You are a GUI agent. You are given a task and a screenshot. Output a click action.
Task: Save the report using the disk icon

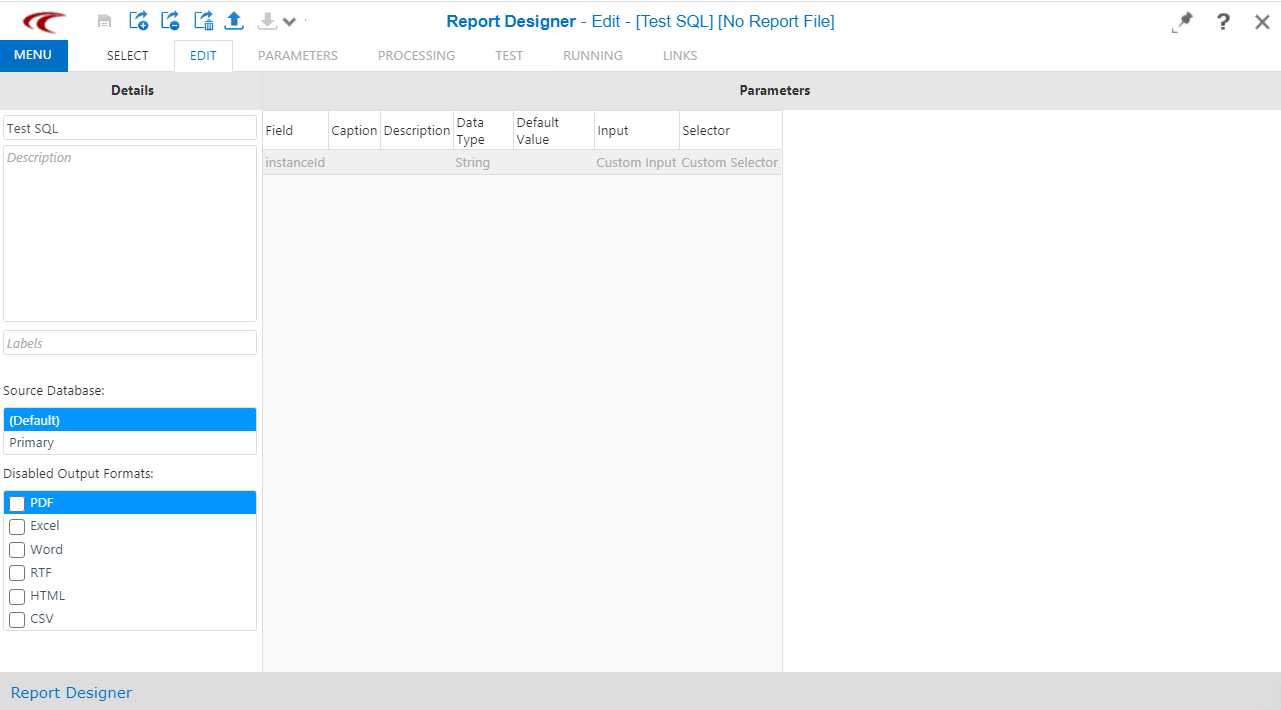pyautogui.click(x=104, y=20)
